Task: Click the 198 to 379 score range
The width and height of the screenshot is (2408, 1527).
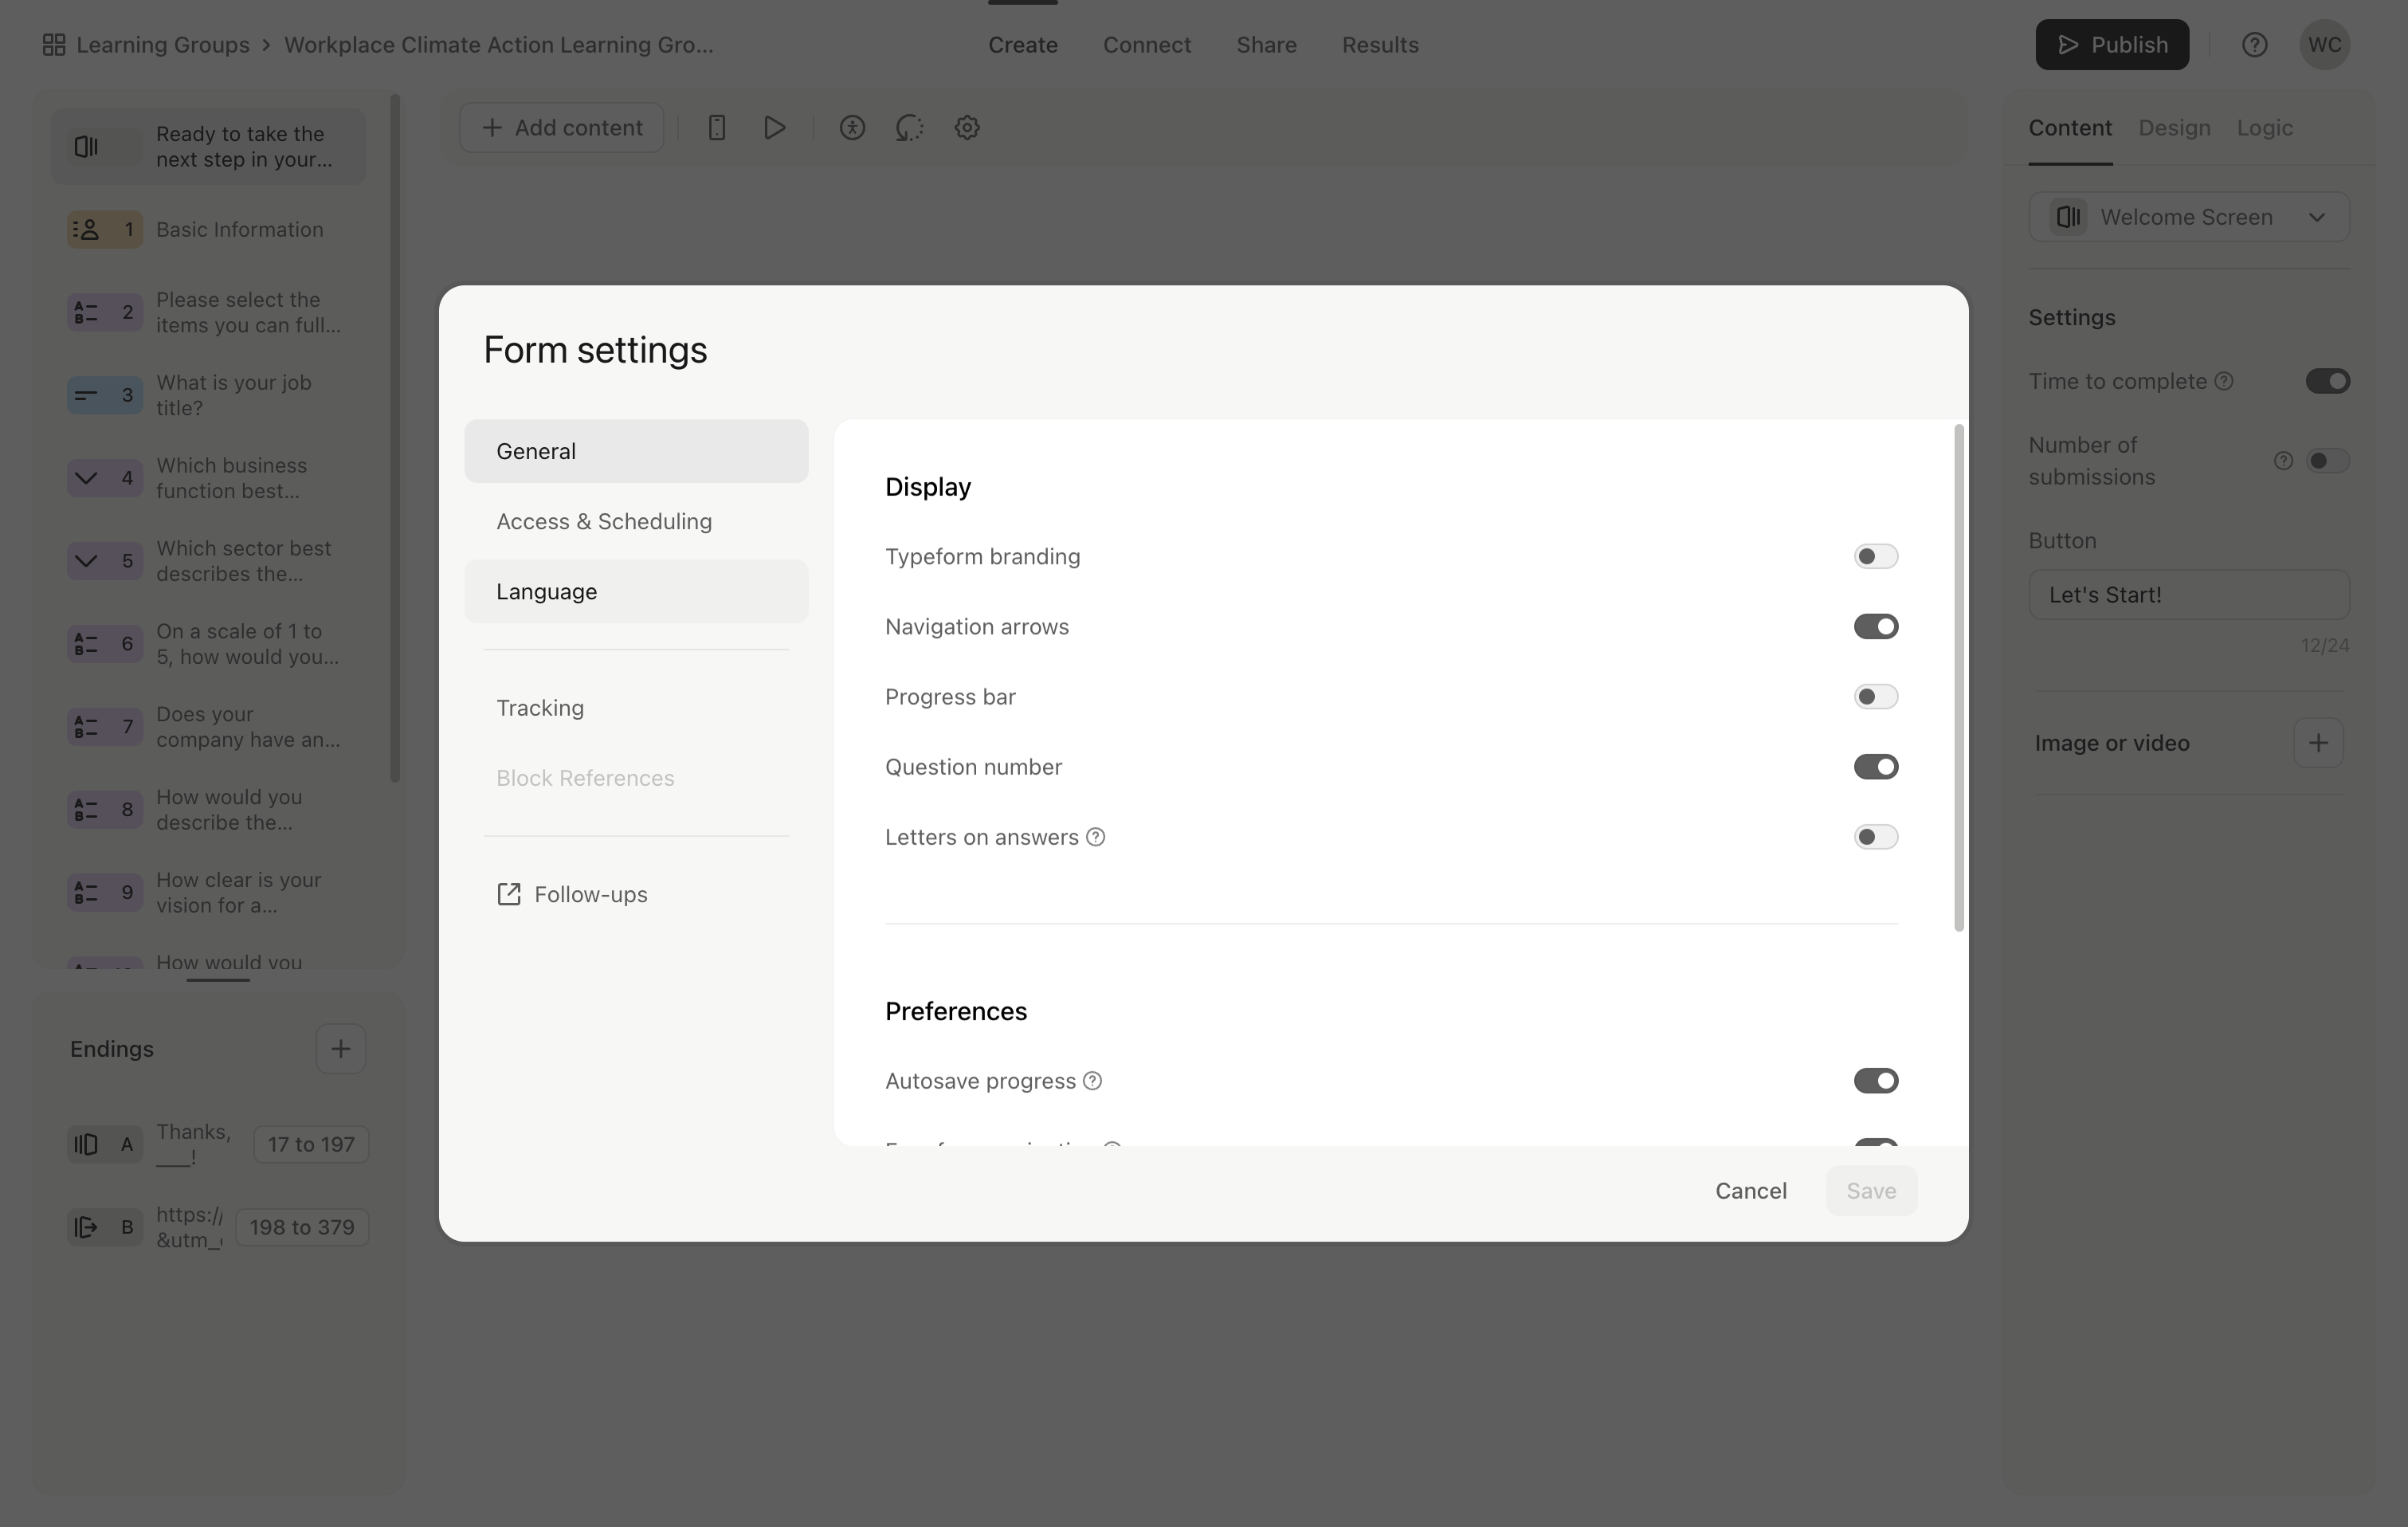Action: coord(302,1227)
